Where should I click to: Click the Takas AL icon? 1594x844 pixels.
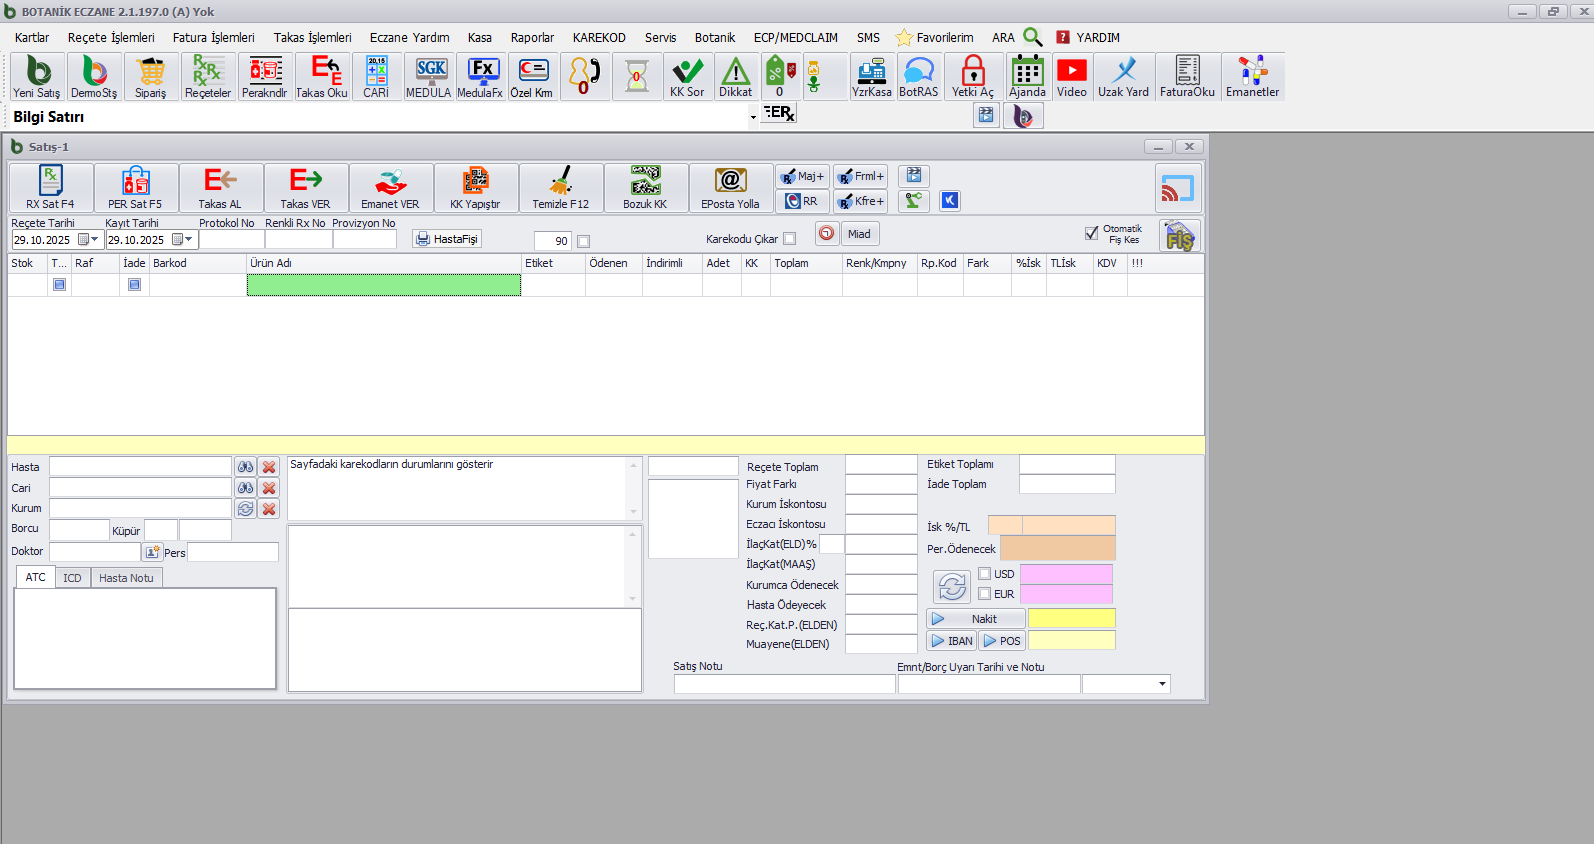click(220, 188)
